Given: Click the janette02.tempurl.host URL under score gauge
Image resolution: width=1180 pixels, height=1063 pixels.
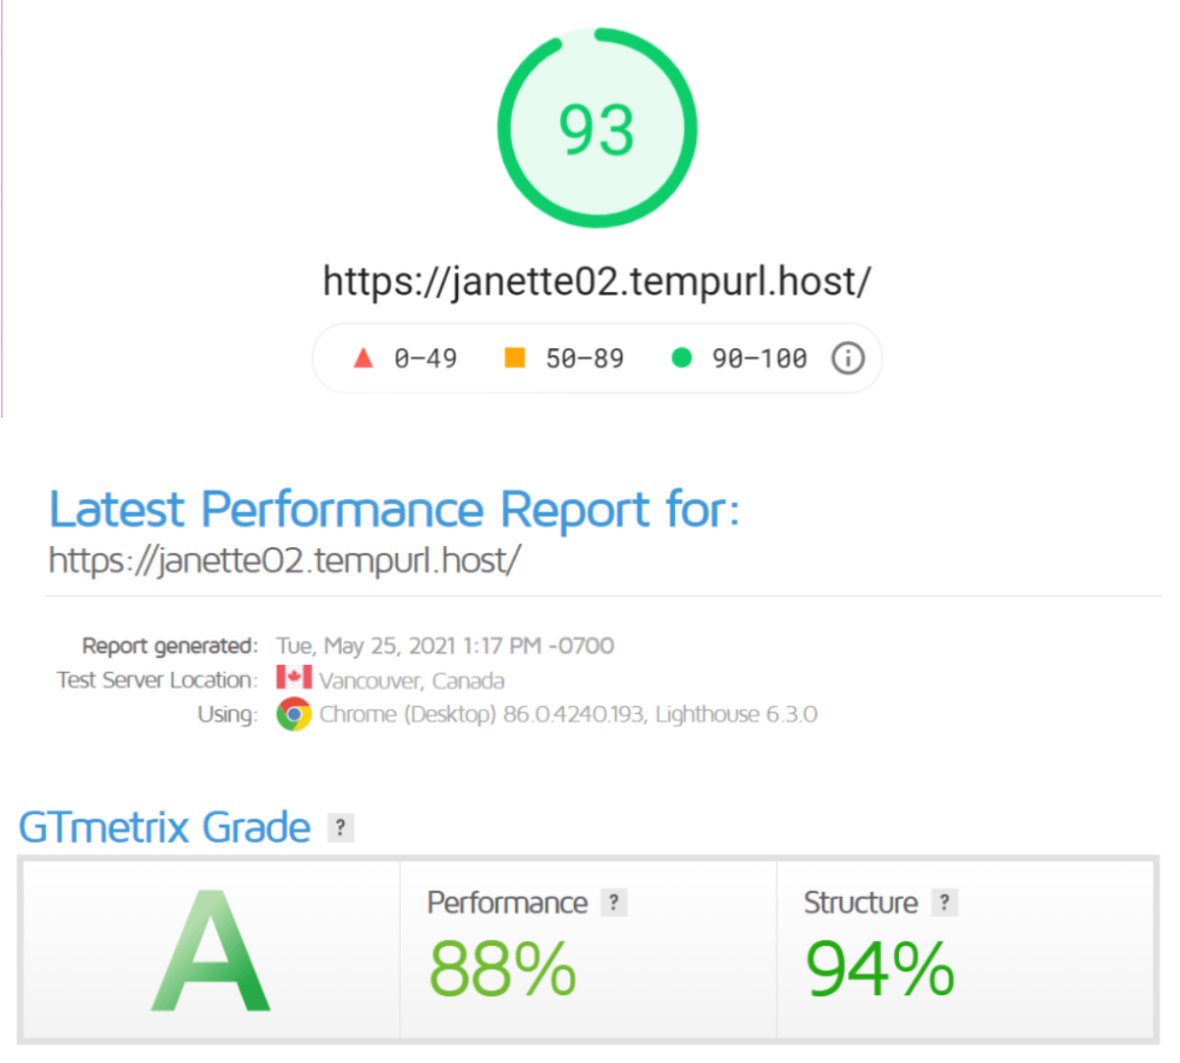Looking at the screenshot, I should pyautogui.click(x=597, y=282).
